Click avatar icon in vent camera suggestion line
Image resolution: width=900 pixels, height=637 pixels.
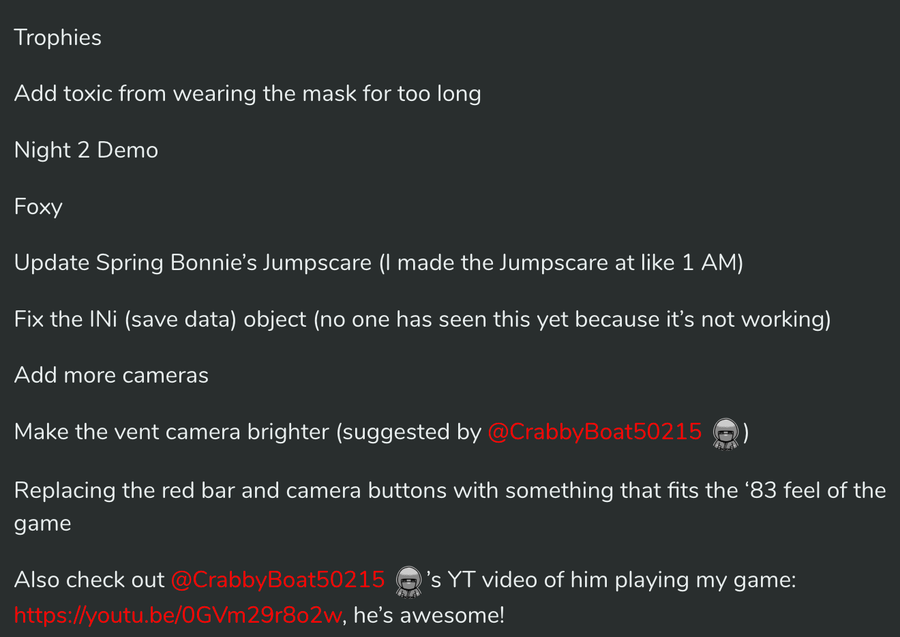[x=725, y=433]
